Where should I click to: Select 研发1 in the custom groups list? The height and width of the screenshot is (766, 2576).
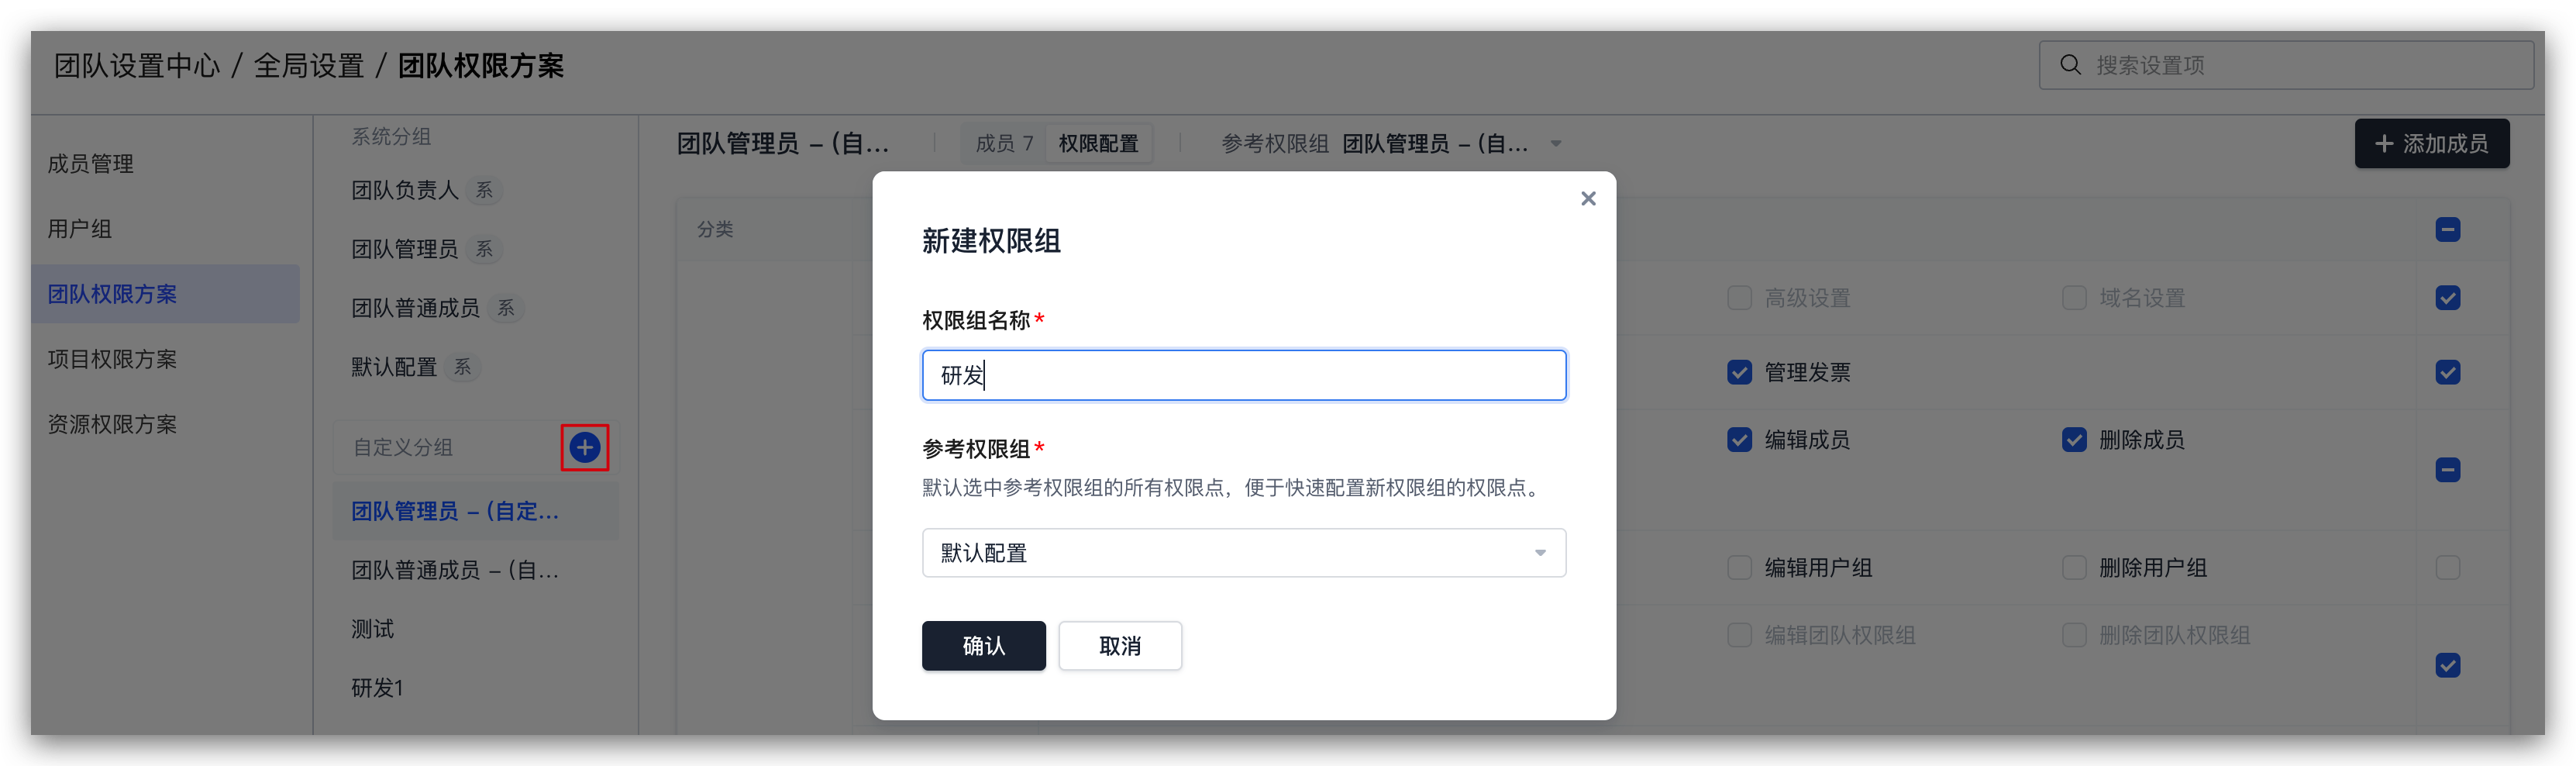point(377,688)
